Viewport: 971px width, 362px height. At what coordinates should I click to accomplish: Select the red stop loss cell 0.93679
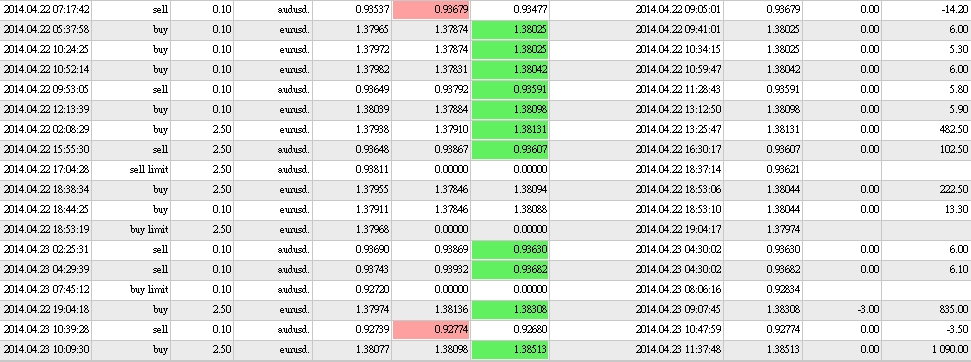click(x=431, y=9)
